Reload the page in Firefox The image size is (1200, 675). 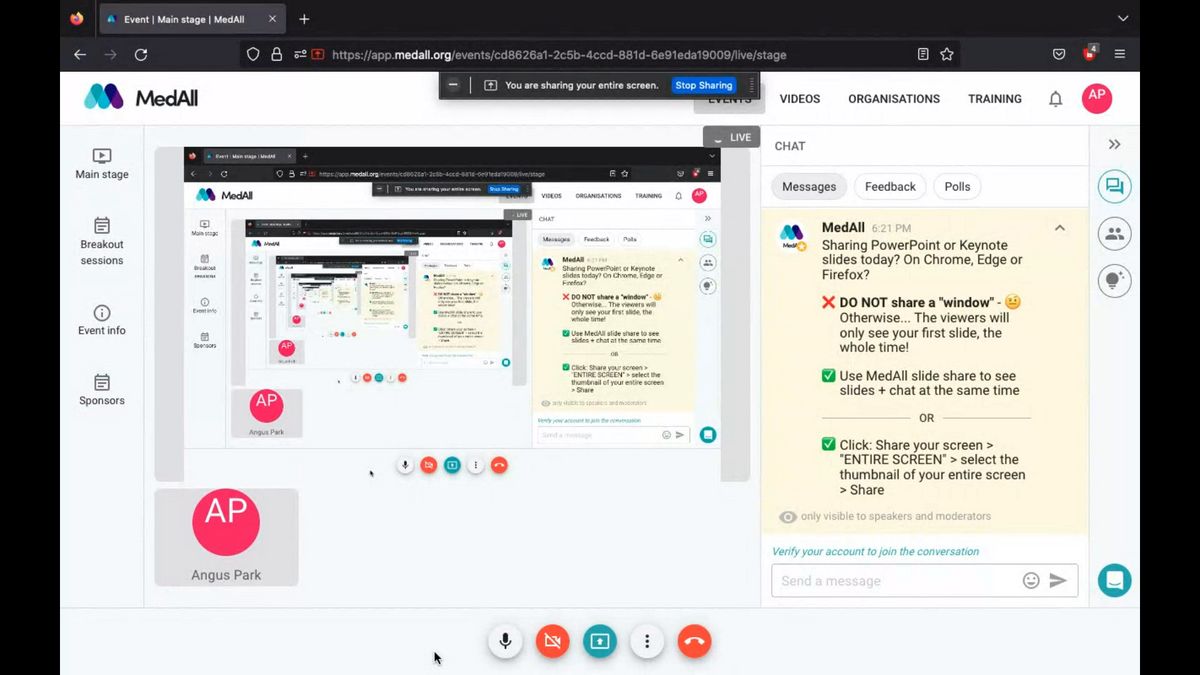click(x=141, y=55)
